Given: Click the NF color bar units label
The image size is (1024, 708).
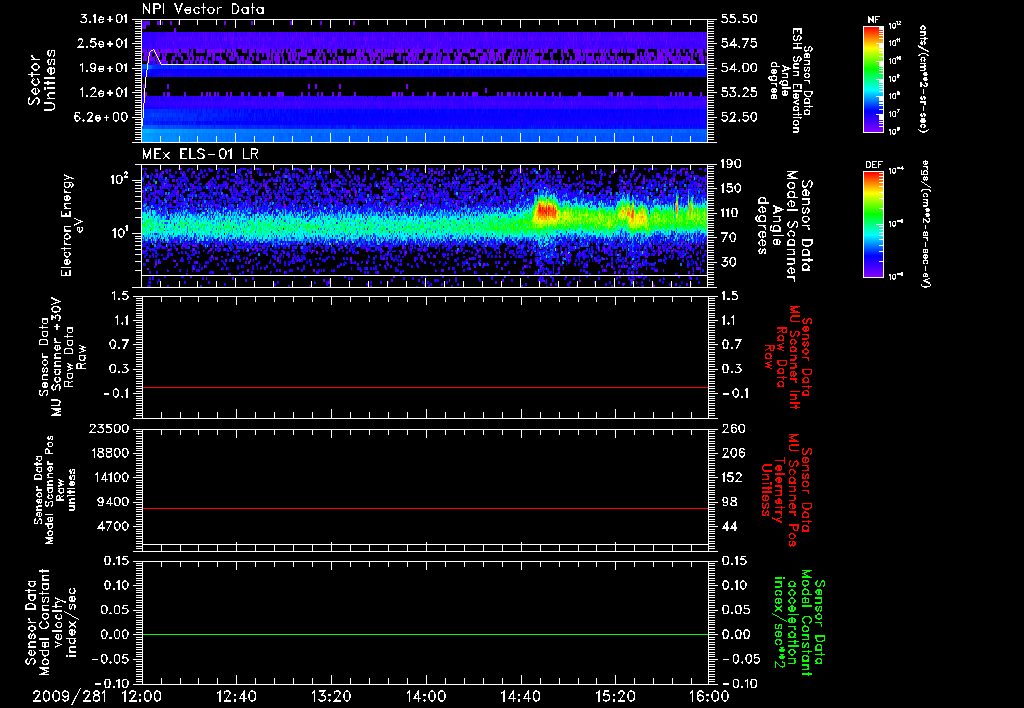Looking at the screenshot, I should 923,78.
